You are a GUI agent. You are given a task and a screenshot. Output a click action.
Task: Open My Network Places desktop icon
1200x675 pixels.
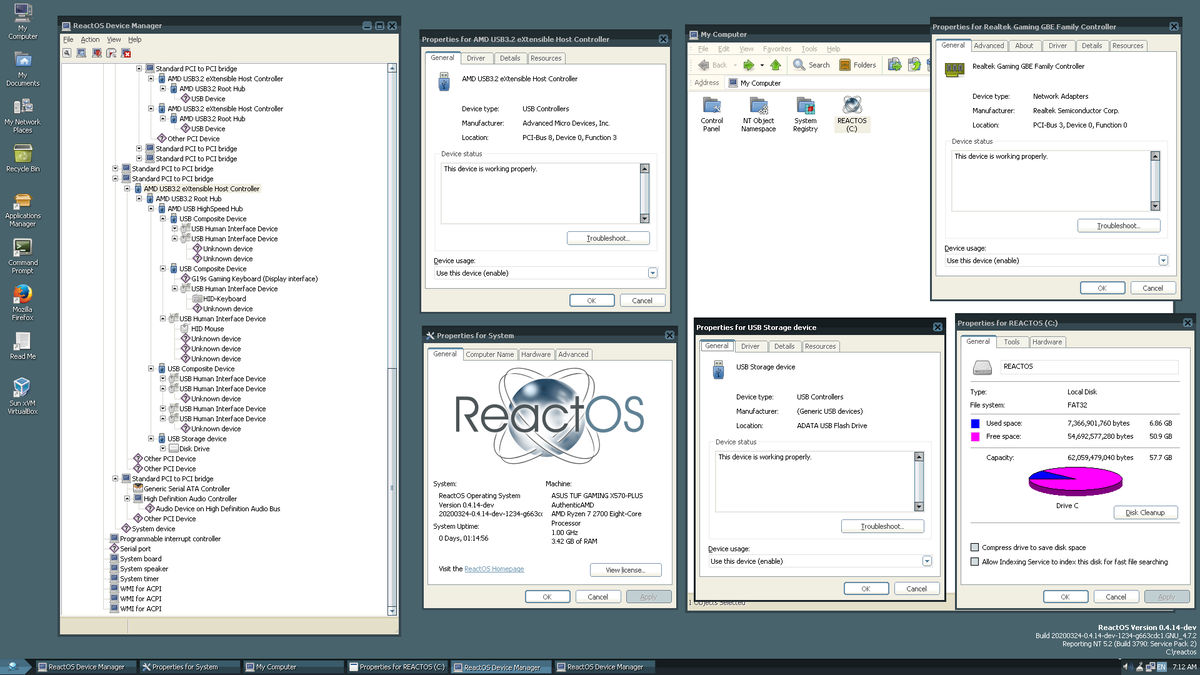click(22, 116)
